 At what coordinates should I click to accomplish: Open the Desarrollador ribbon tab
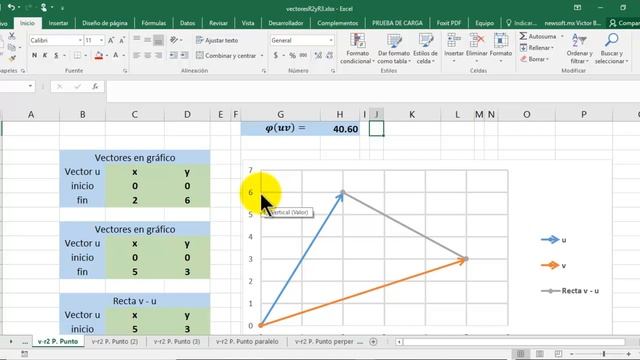(285, 23)
